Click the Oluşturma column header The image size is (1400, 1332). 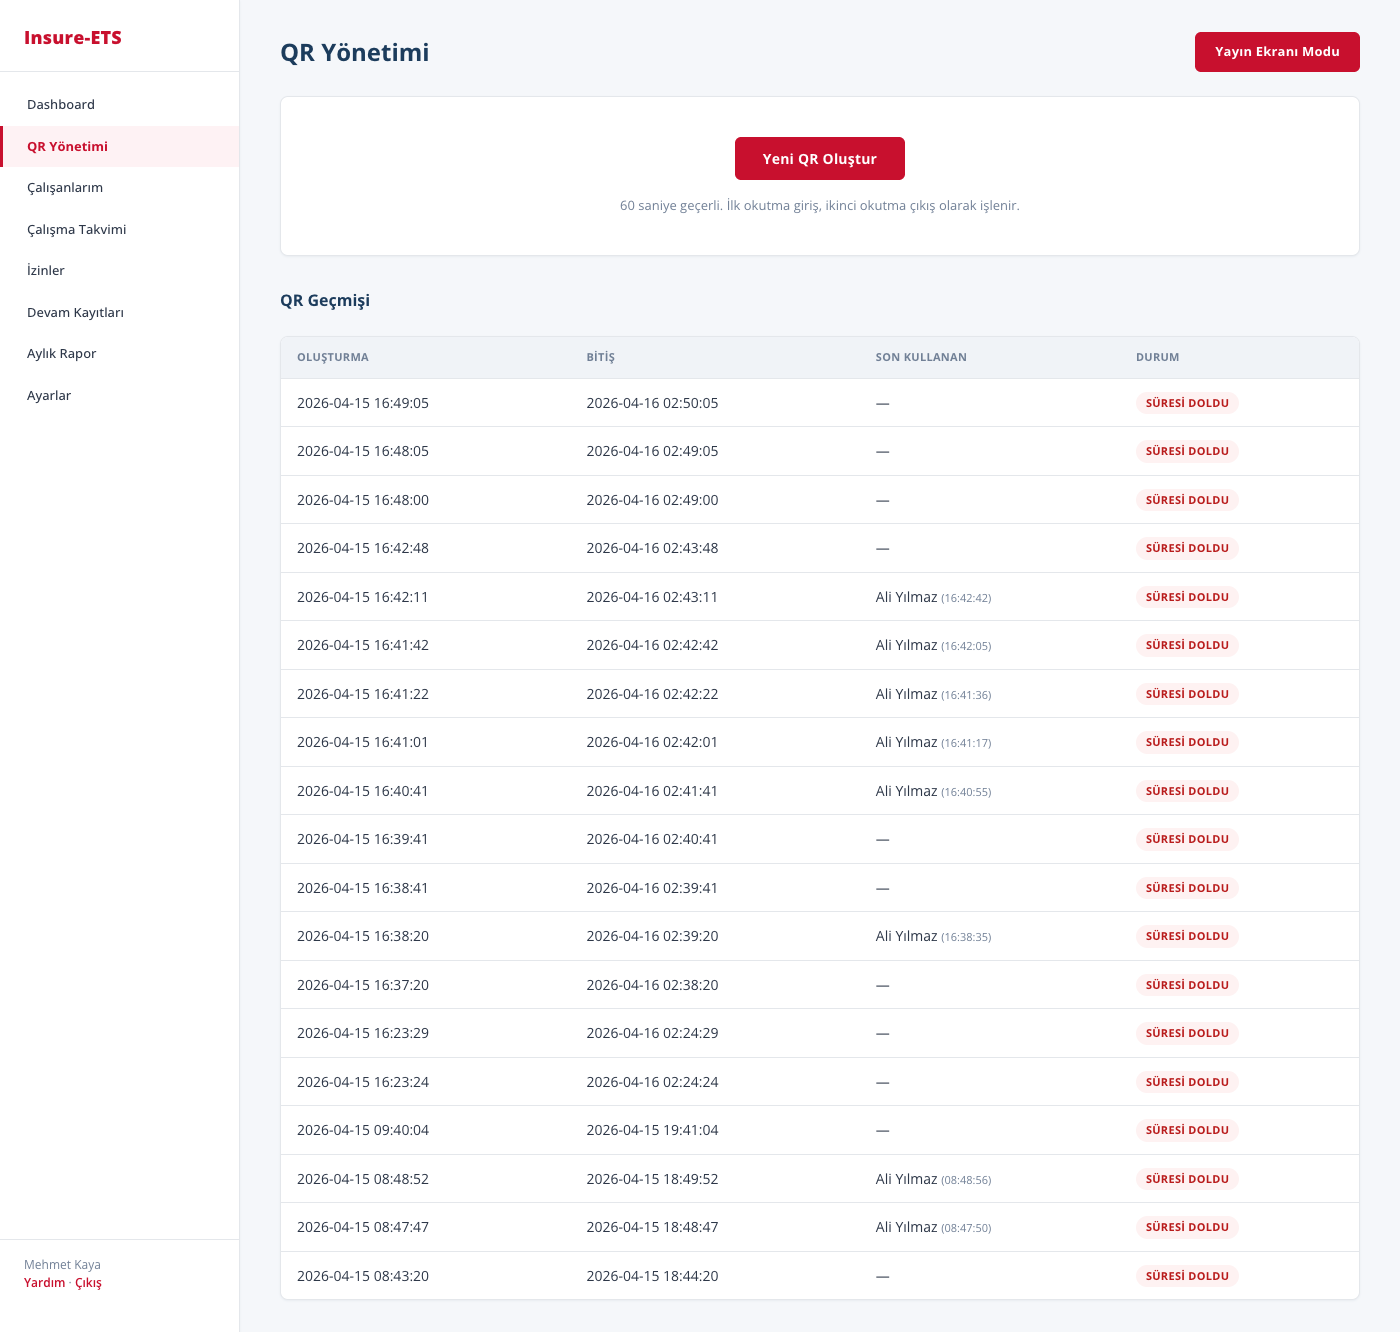[333, 357]
